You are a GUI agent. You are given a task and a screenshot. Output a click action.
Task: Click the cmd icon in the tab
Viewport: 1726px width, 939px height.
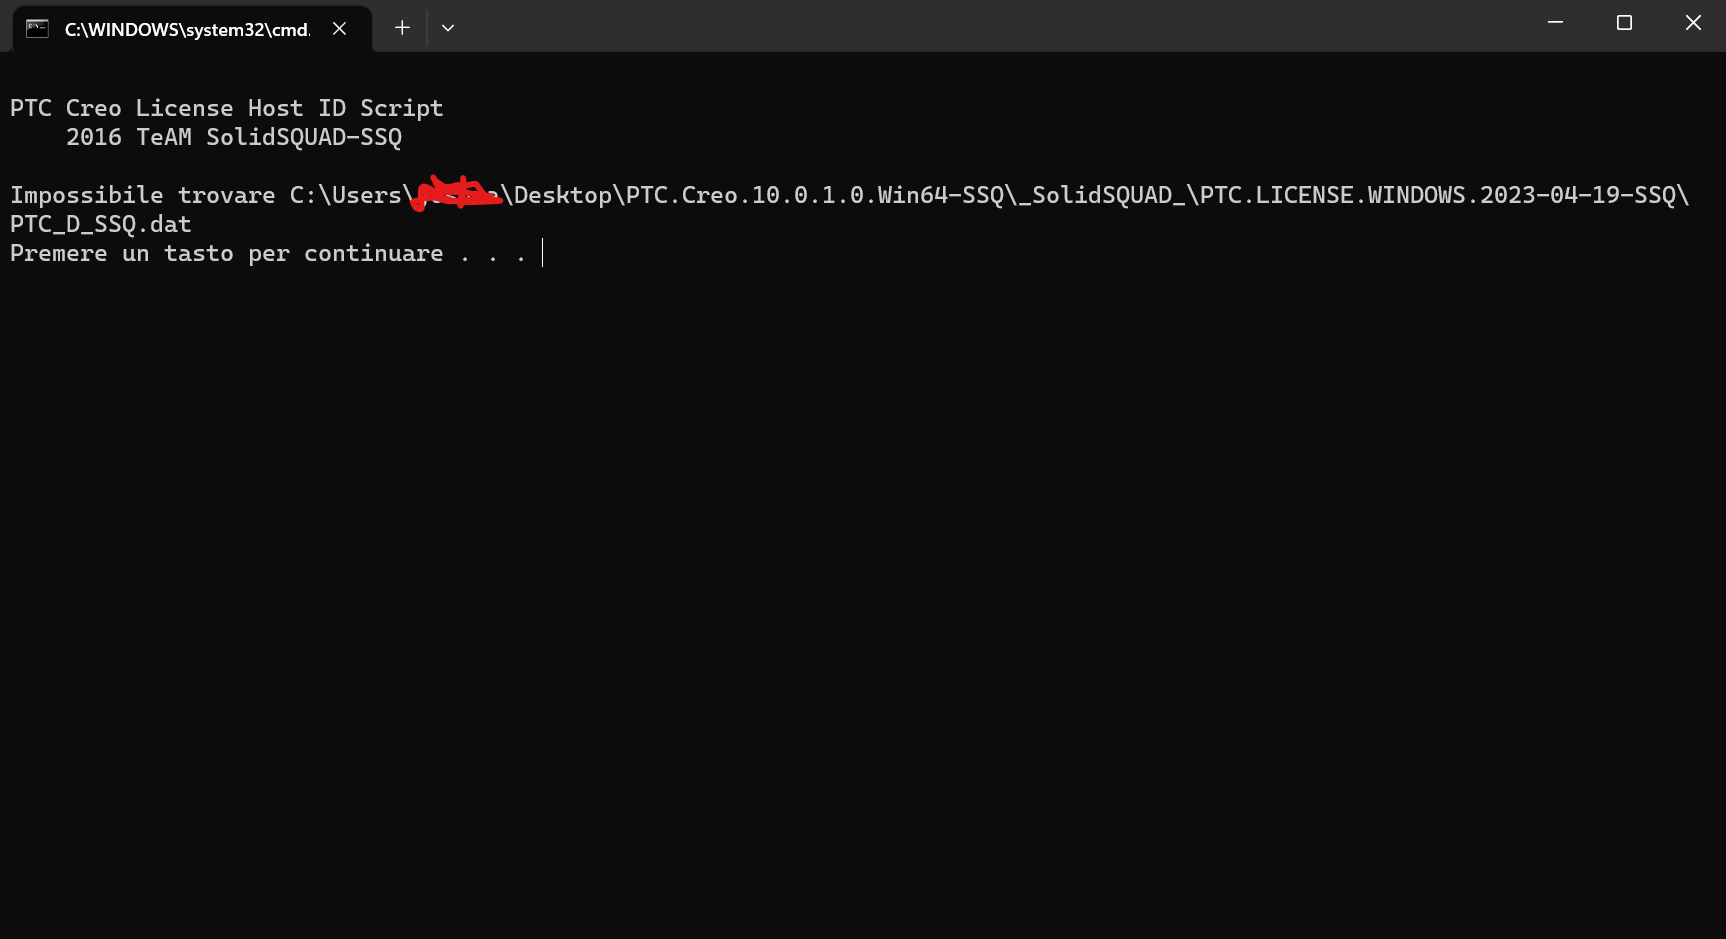pyautogui.click(x=37, y=29)
